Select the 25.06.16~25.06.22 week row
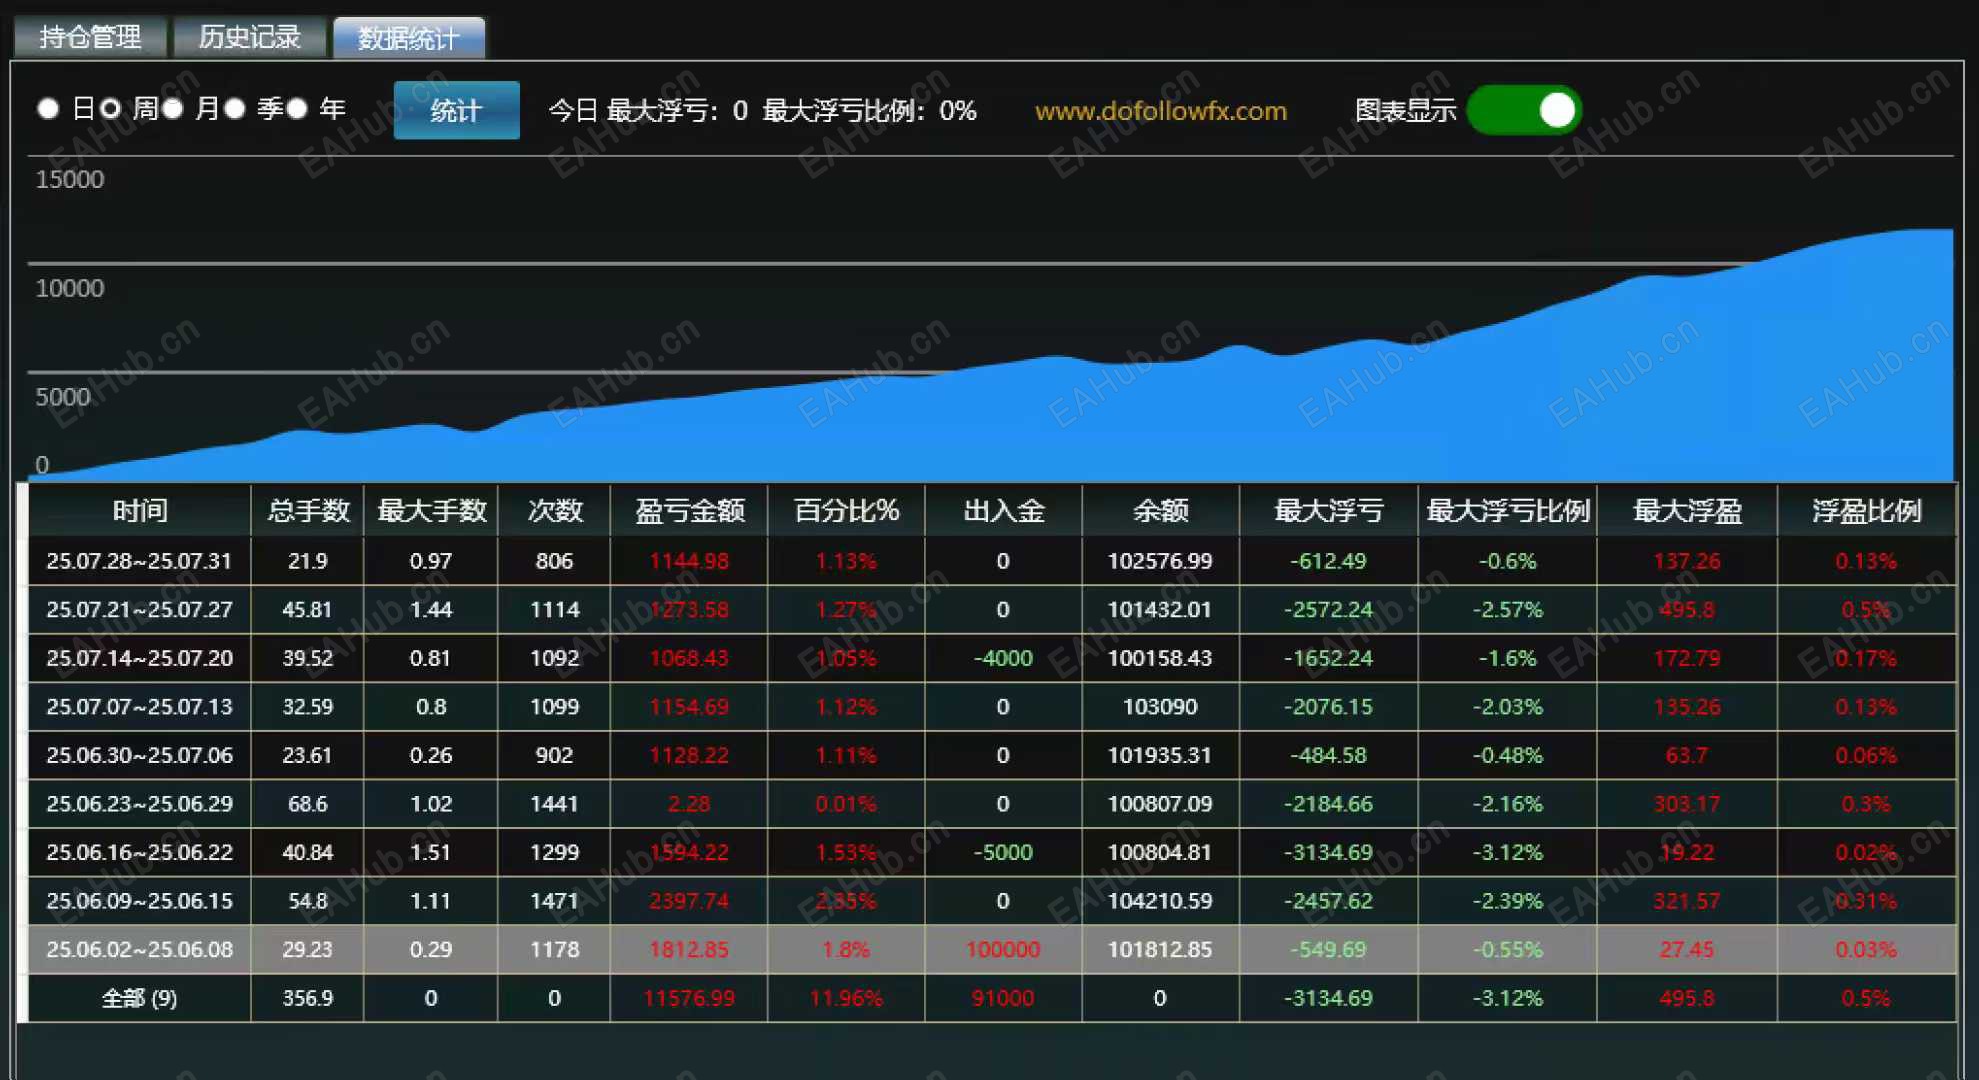1979x1080 pixels. (x=139, y=852)
